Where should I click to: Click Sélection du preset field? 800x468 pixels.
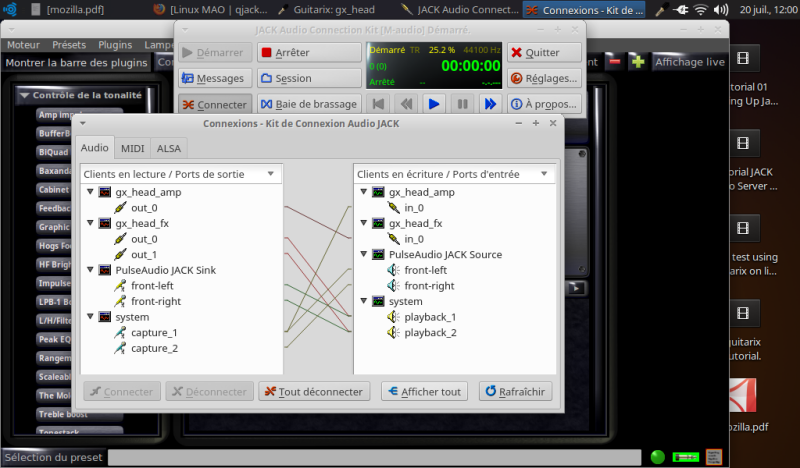(x=374, y=457)
